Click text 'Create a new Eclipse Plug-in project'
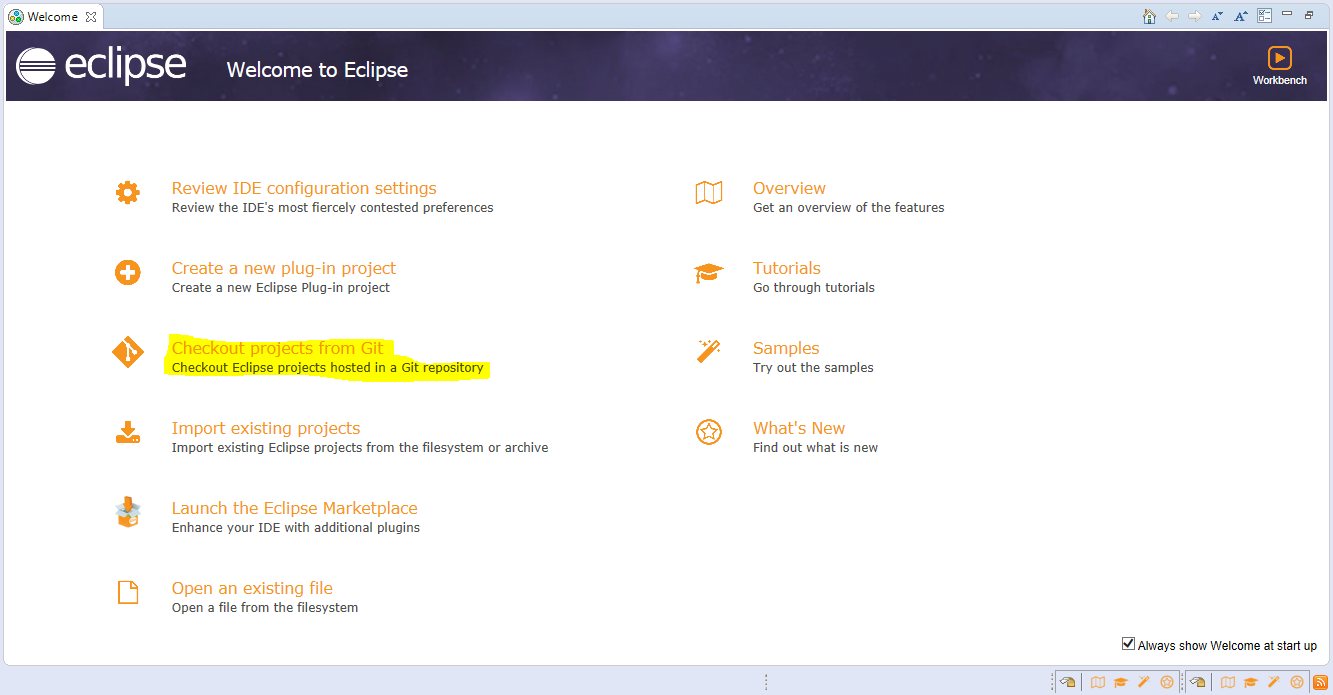This screenshot has height=695, width=1333. point(281,288)
